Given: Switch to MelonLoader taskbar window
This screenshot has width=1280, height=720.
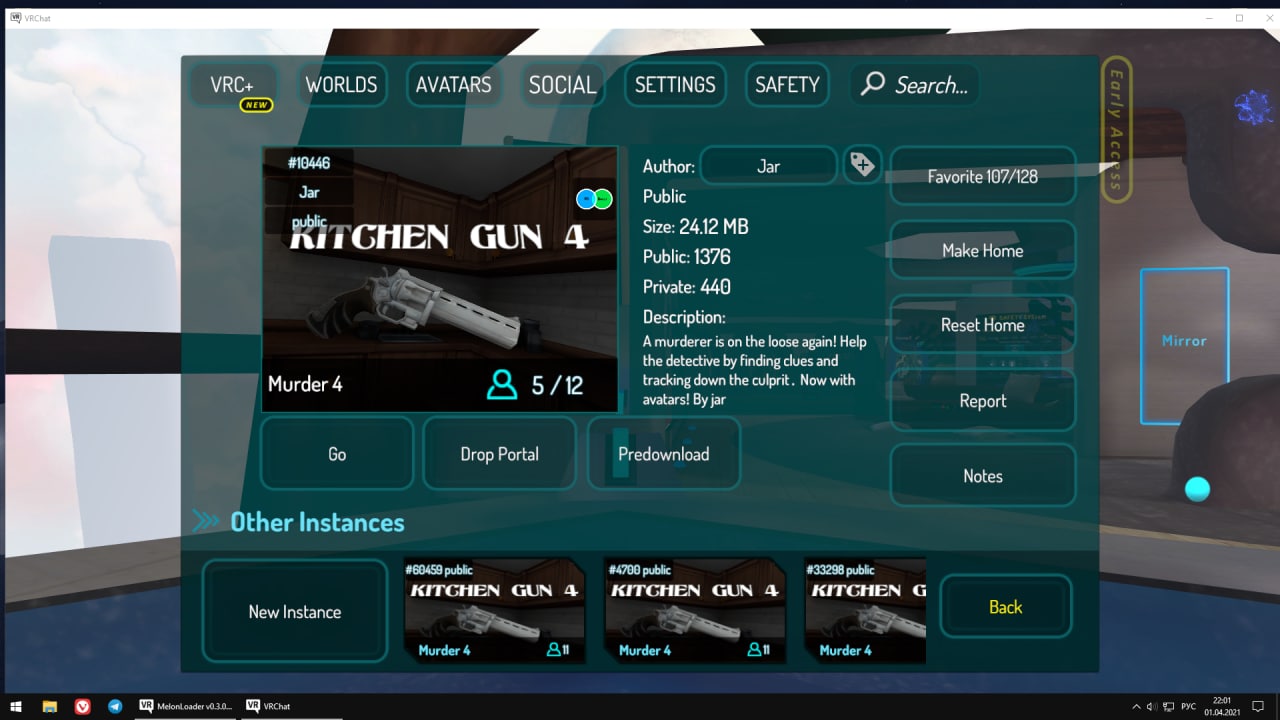Looking at the screenshot, I should 186,706.
